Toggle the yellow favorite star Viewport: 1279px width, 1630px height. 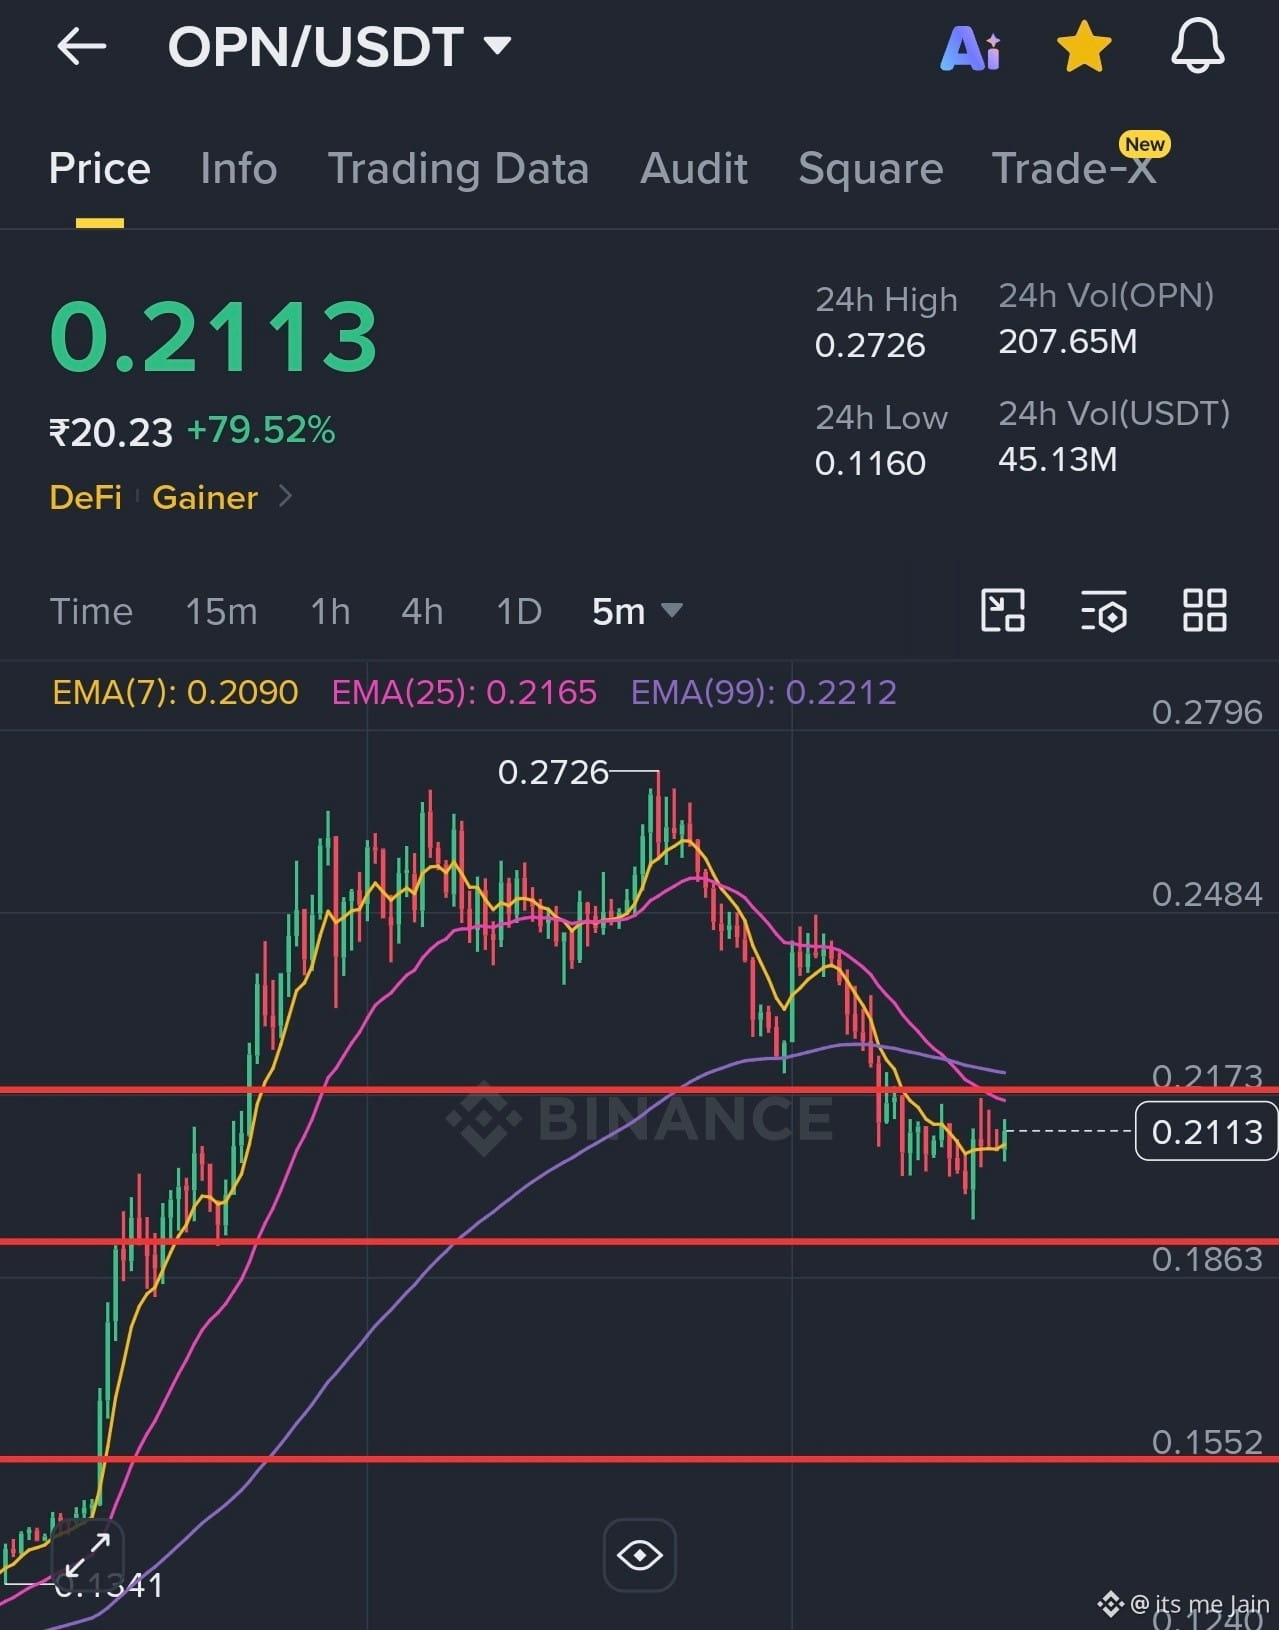[x=1084, y=47]
